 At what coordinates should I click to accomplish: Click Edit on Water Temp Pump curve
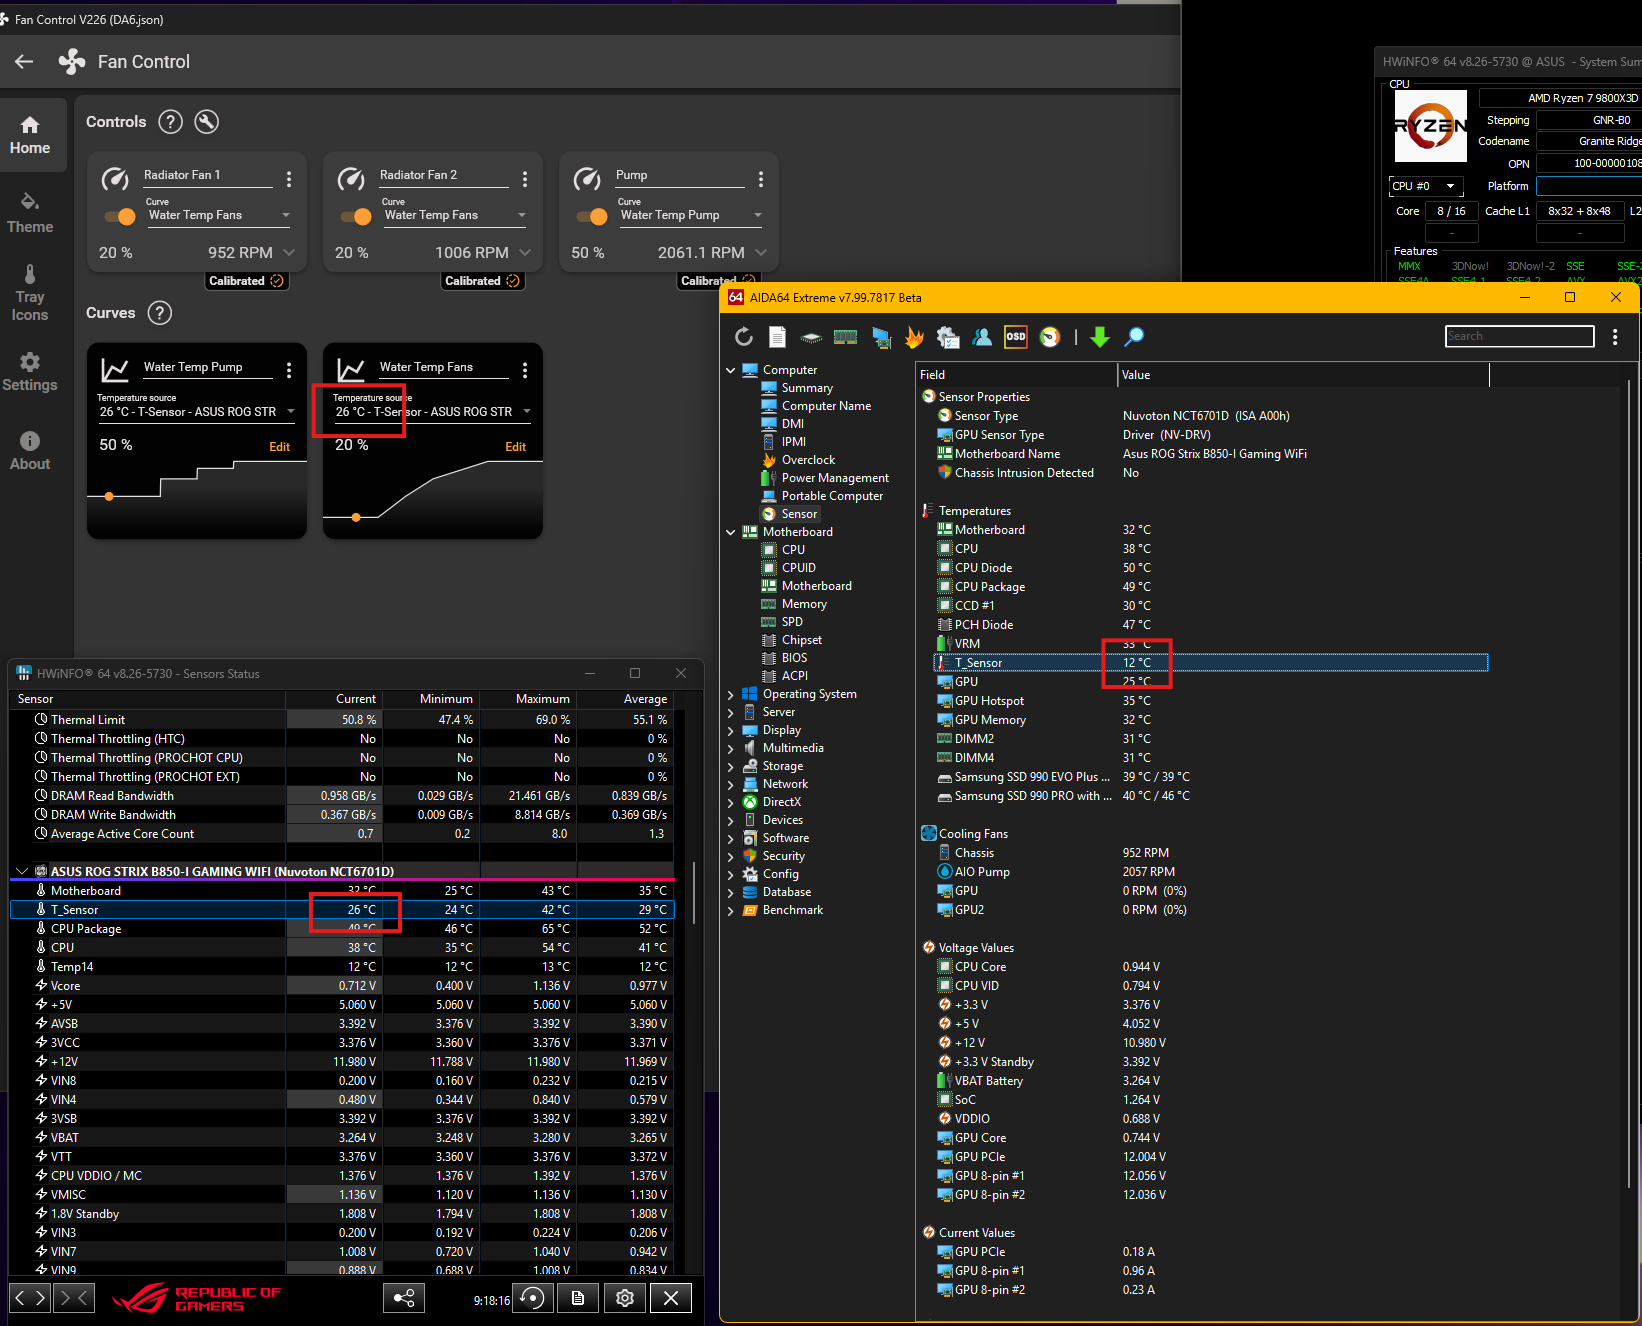coord(279,447)
